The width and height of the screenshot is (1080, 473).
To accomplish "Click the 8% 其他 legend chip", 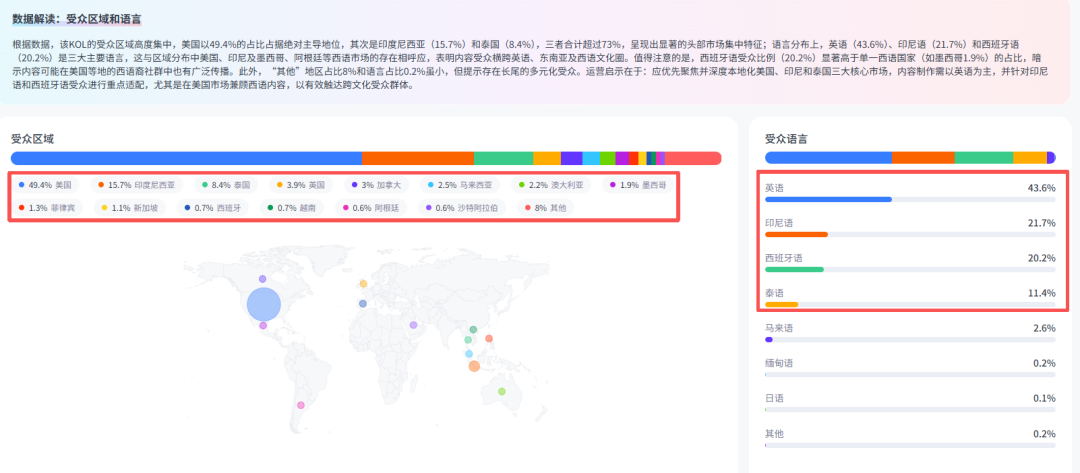I will (545, 207).
